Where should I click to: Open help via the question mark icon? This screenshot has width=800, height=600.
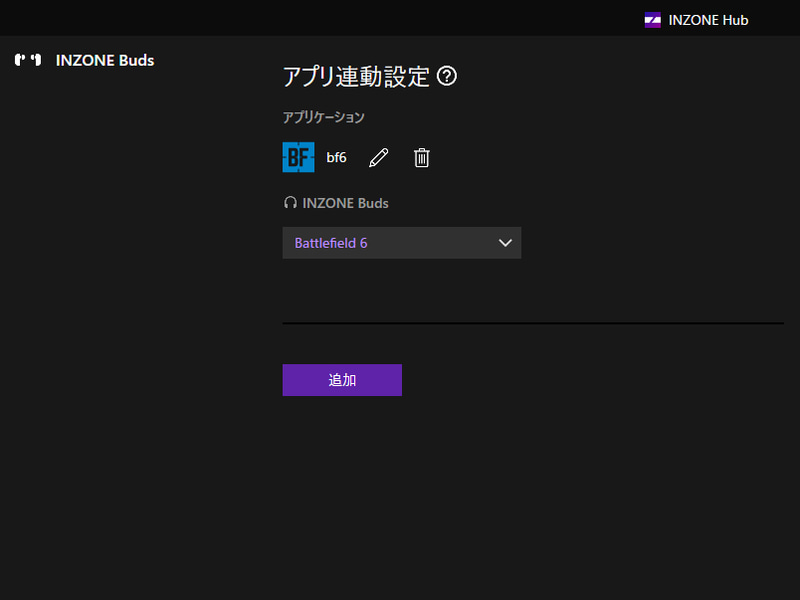447,77
